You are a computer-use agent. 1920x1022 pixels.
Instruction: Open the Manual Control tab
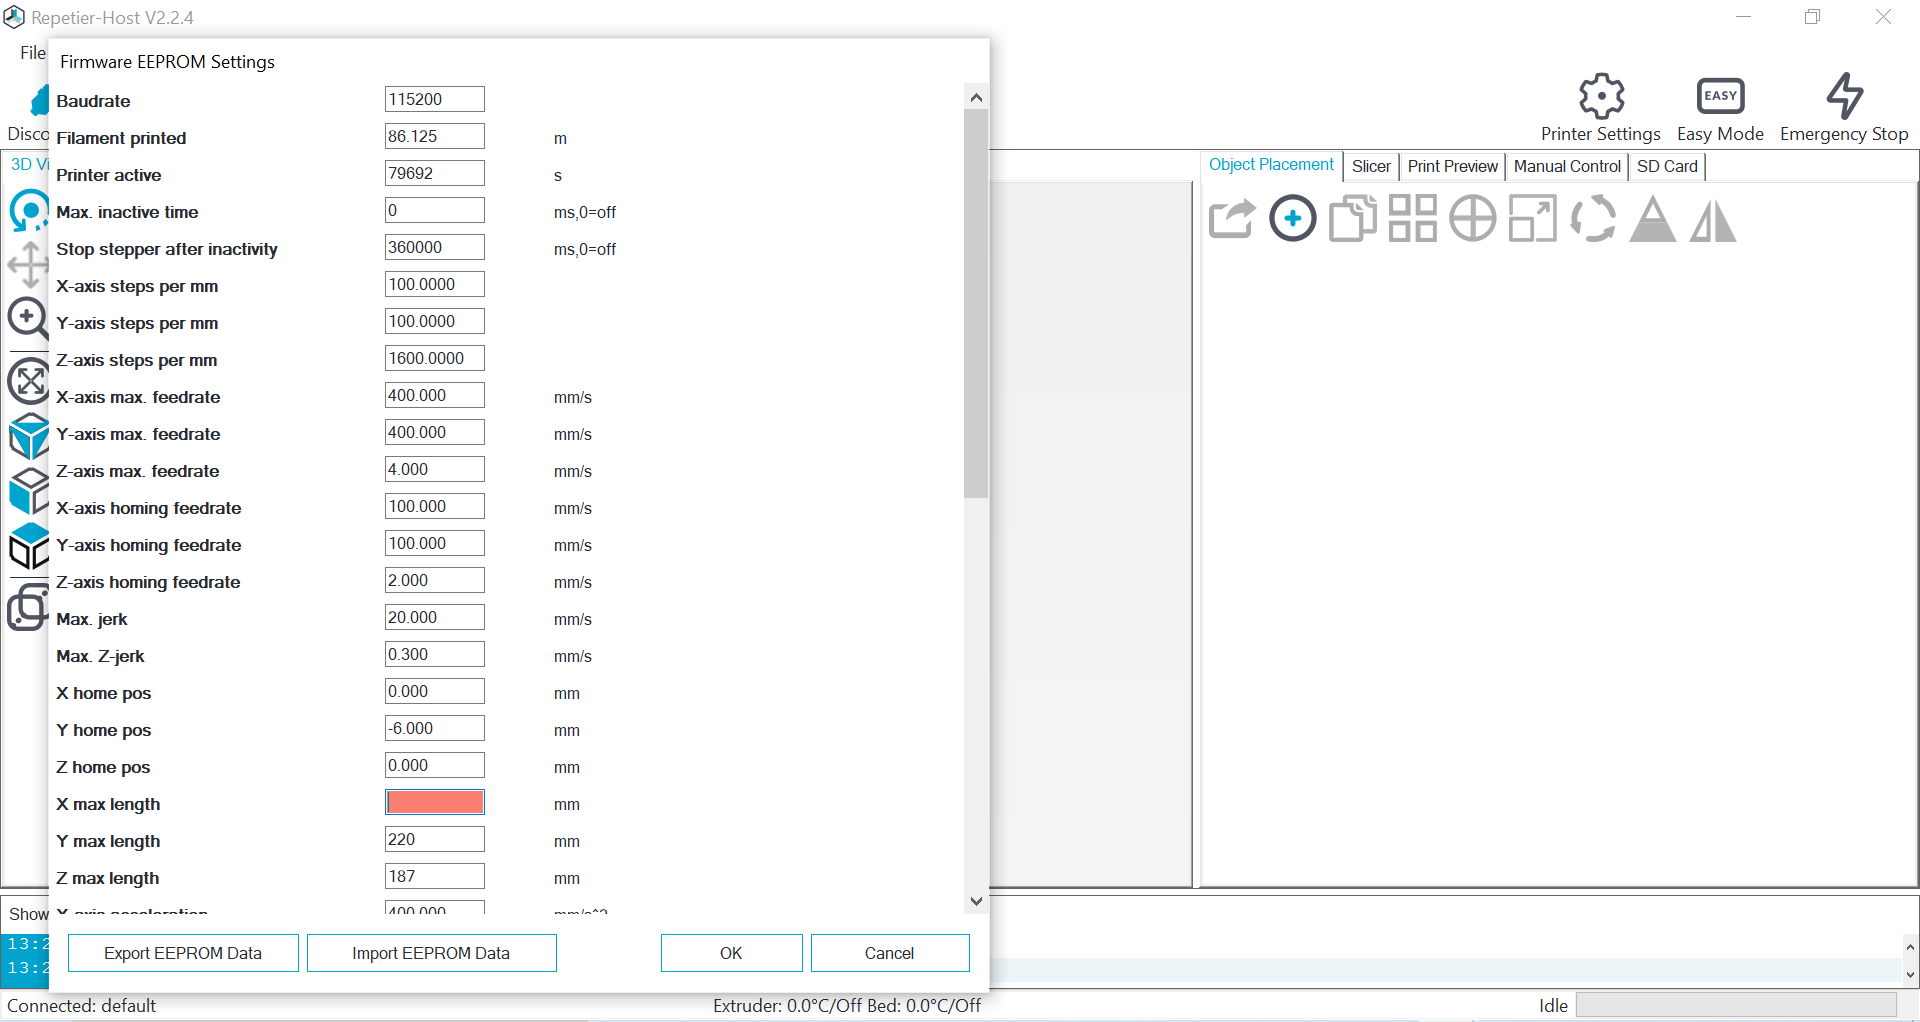pyautogui.click(x=1566, y=166)
